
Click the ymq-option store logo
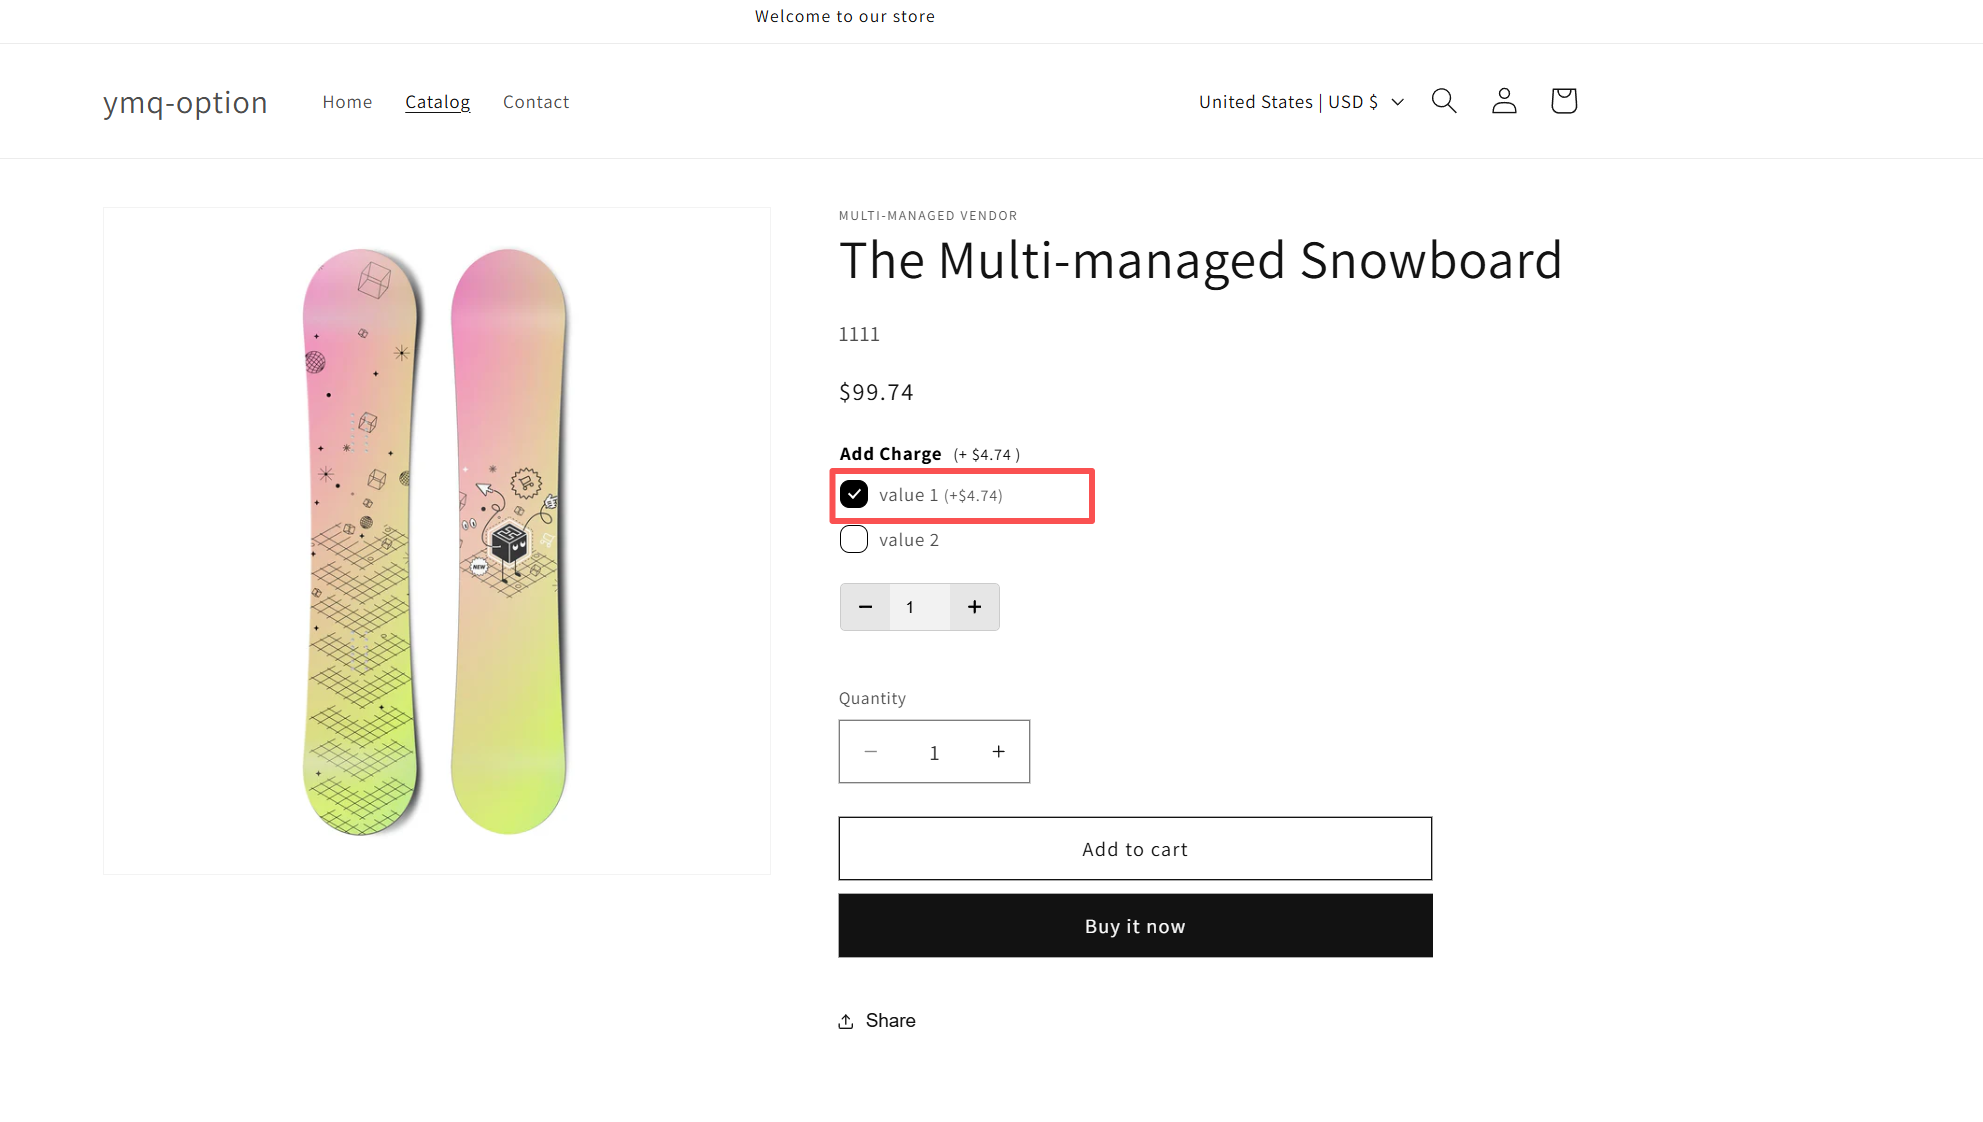tap(185, 102)
